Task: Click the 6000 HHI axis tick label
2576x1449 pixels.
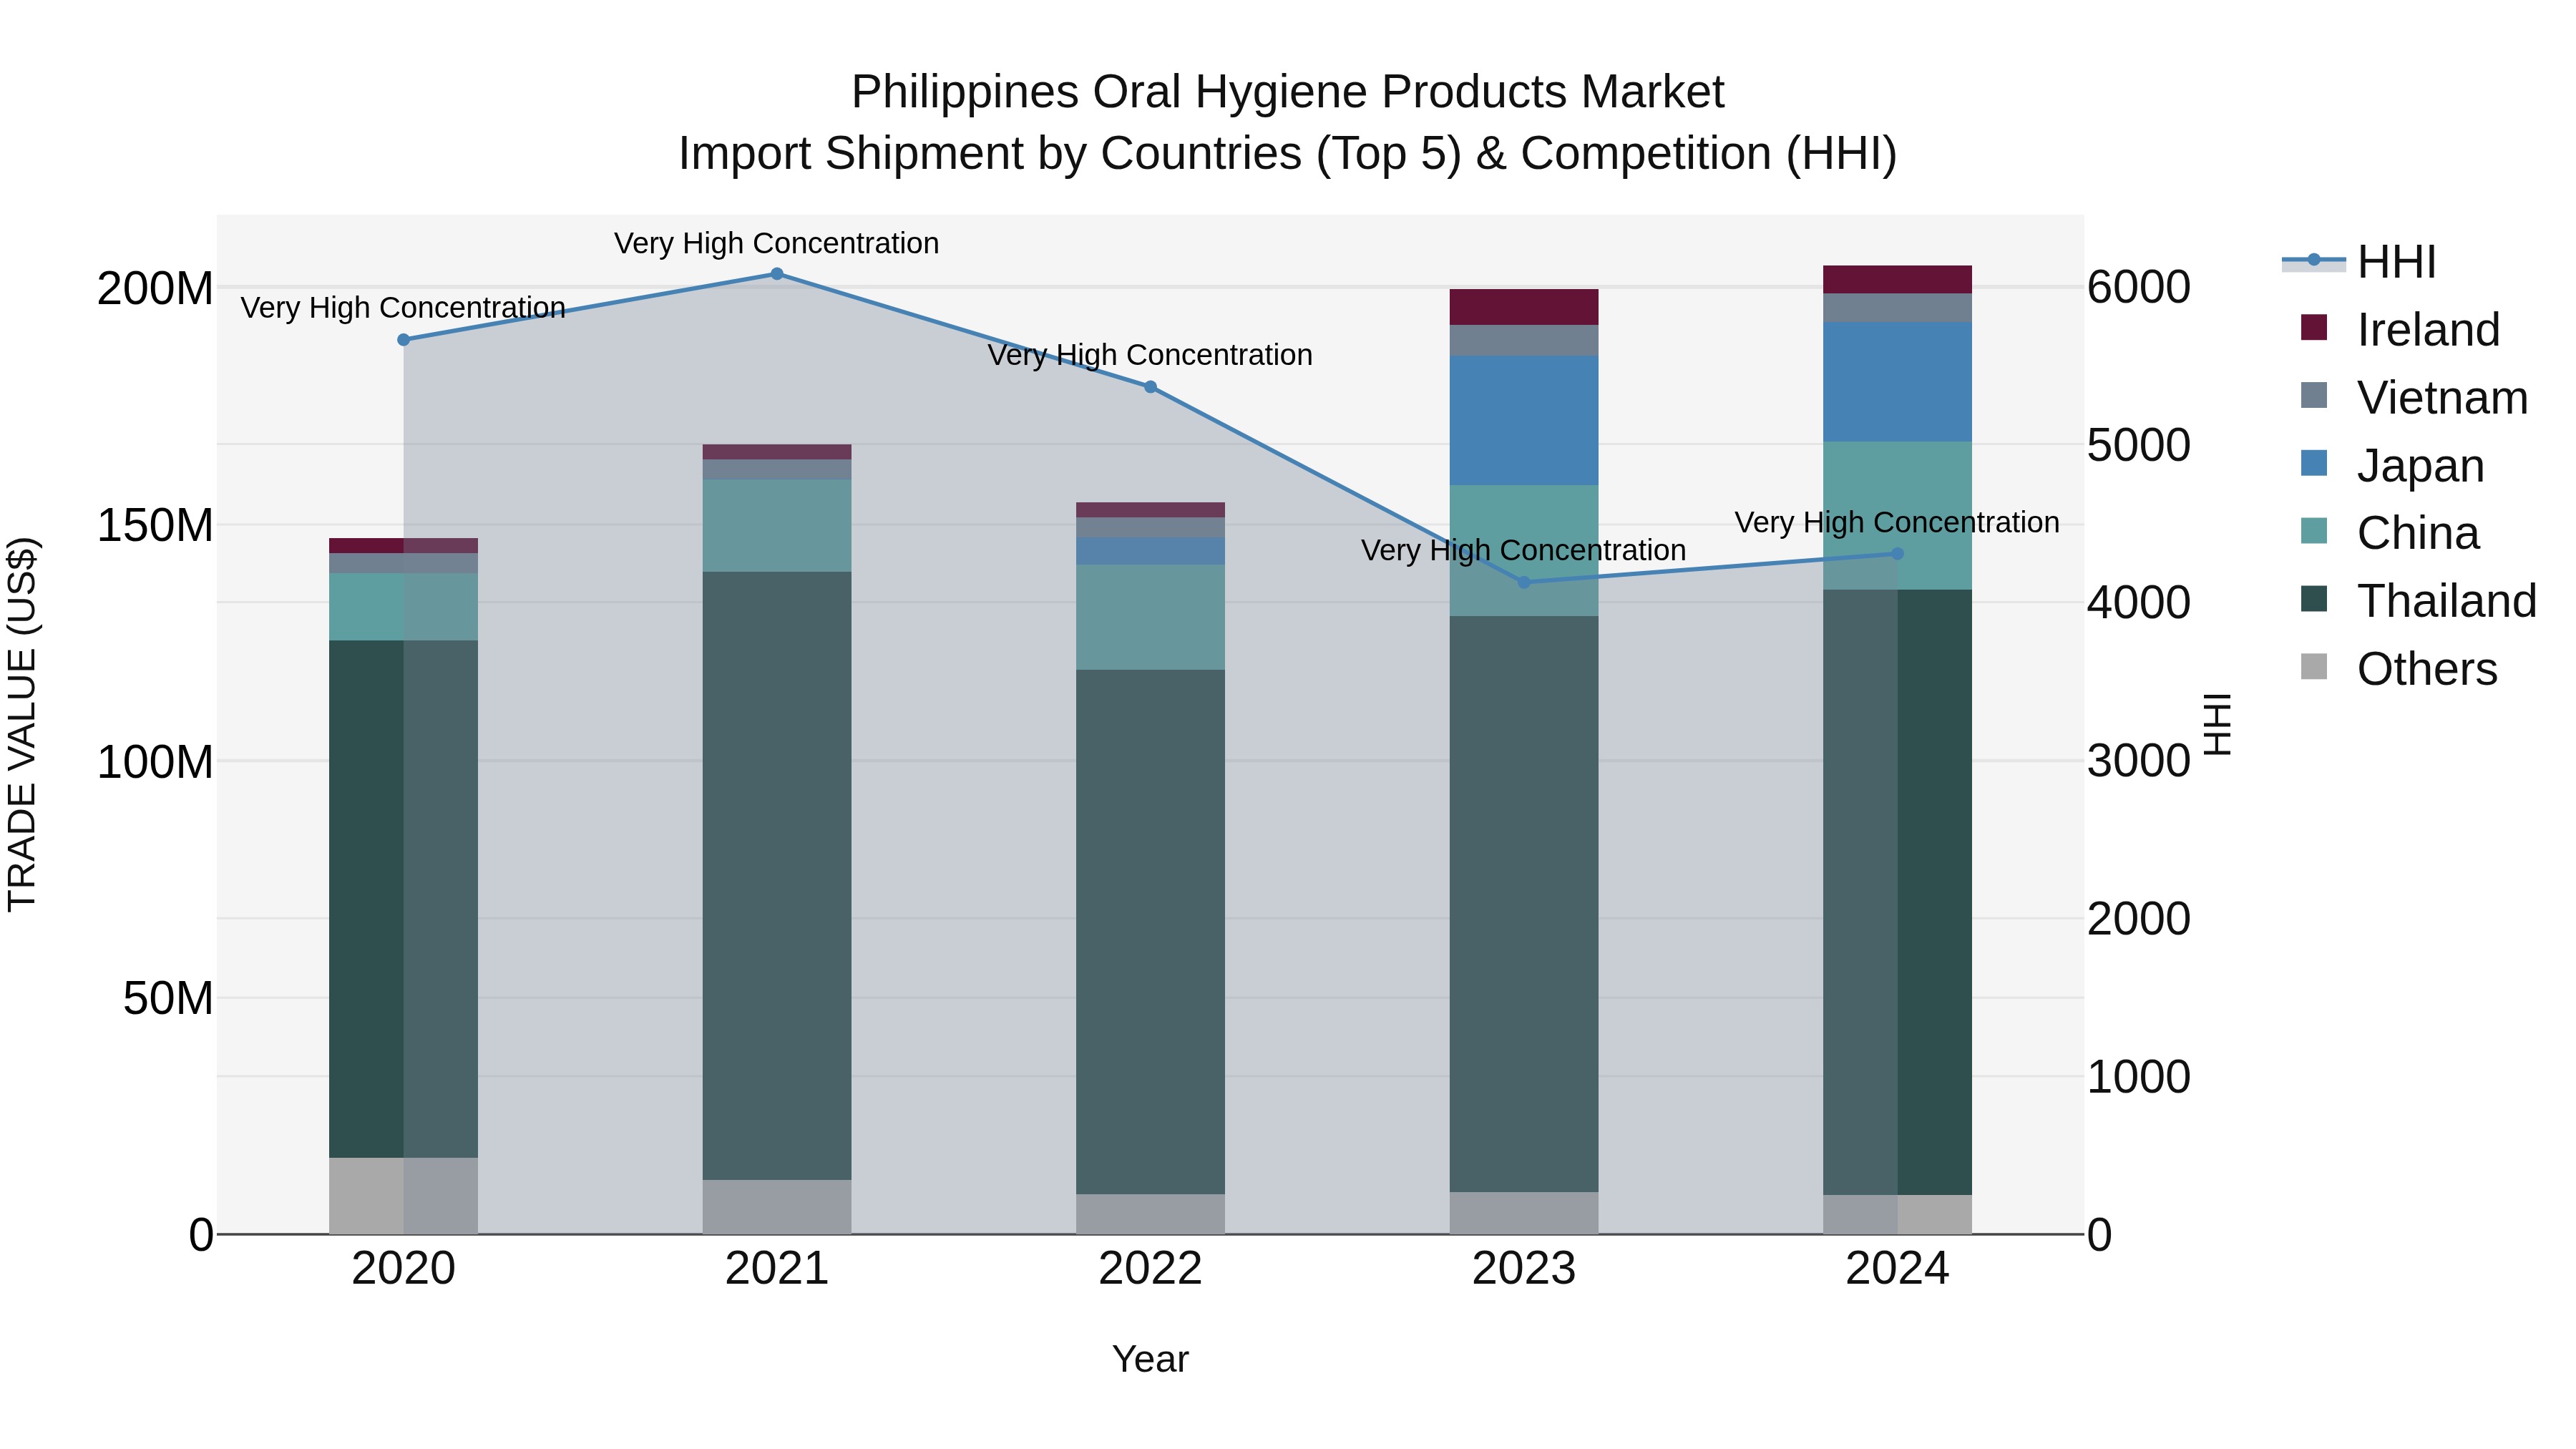Action: [2139, 287]
